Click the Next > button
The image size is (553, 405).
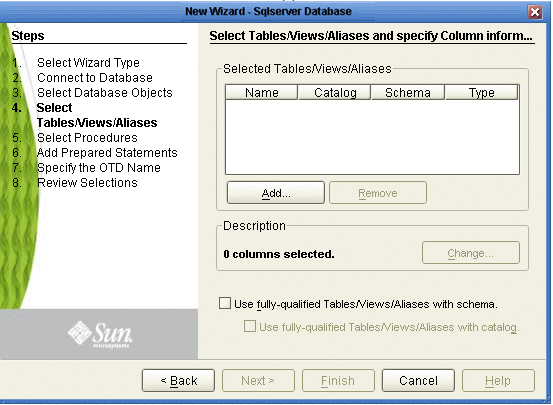[x=258, y=380]
